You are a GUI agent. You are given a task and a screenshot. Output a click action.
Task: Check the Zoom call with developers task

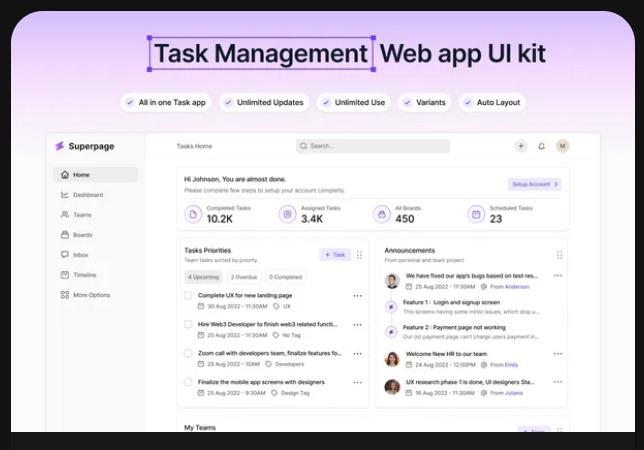point(188,353)
